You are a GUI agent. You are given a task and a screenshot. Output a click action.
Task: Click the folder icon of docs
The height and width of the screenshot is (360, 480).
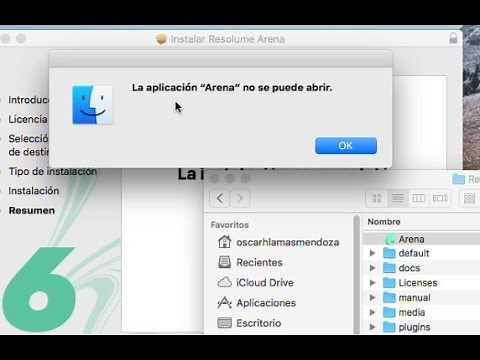[389, 268]
